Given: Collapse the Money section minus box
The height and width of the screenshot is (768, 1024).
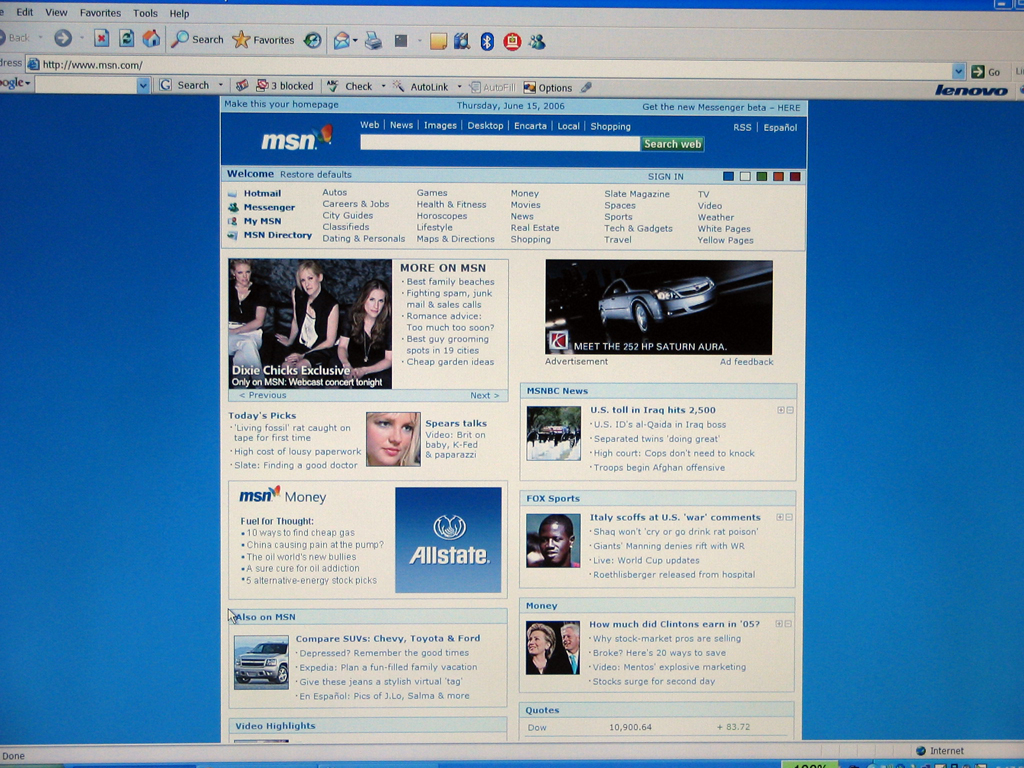Looking at the screenshot, I should (788, 624).
